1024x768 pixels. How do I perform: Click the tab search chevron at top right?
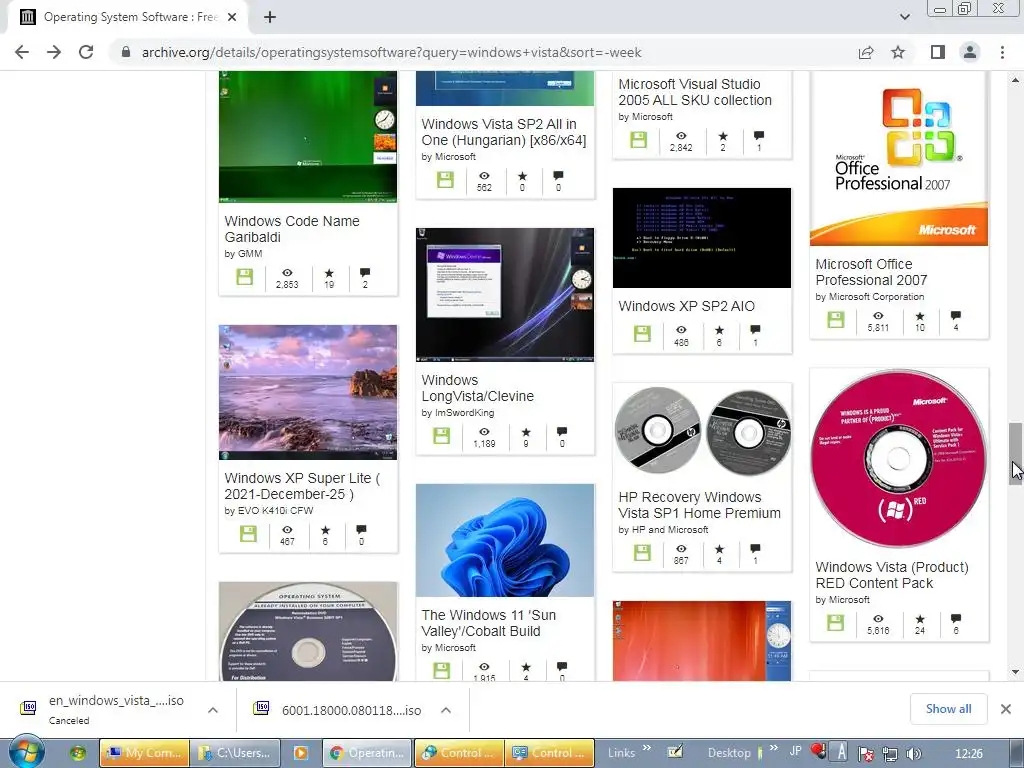[x=904, y=17]
